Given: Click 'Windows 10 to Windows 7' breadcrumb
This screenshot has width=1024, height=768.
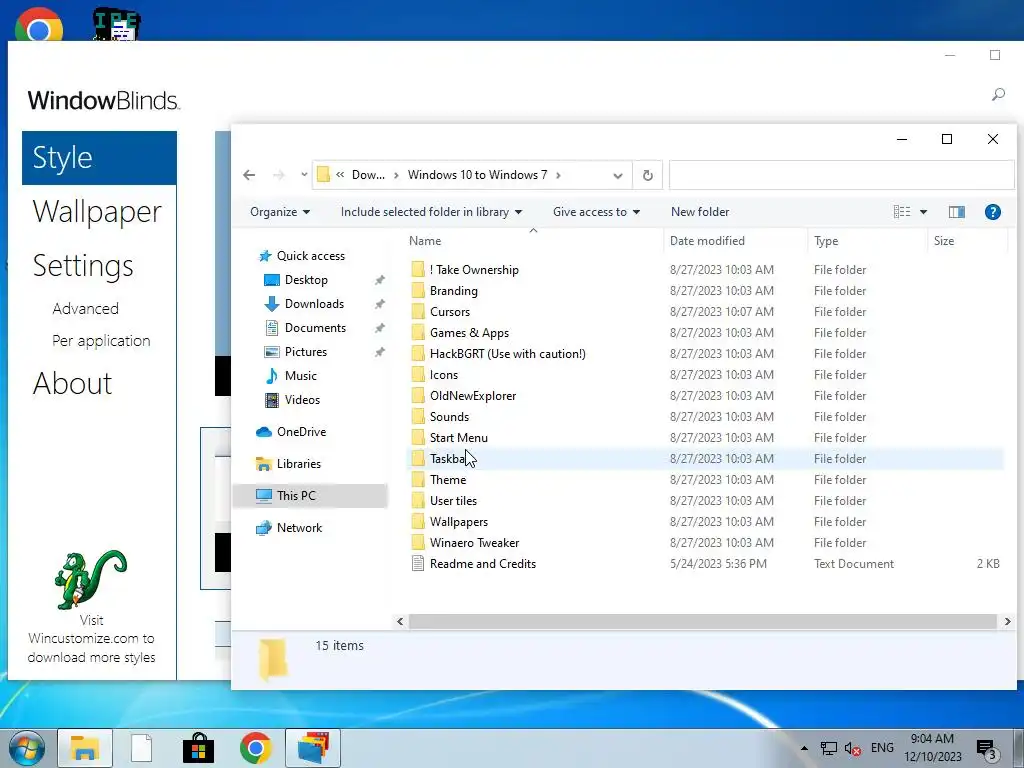Looking at the screenshot, I should [477, 175].
